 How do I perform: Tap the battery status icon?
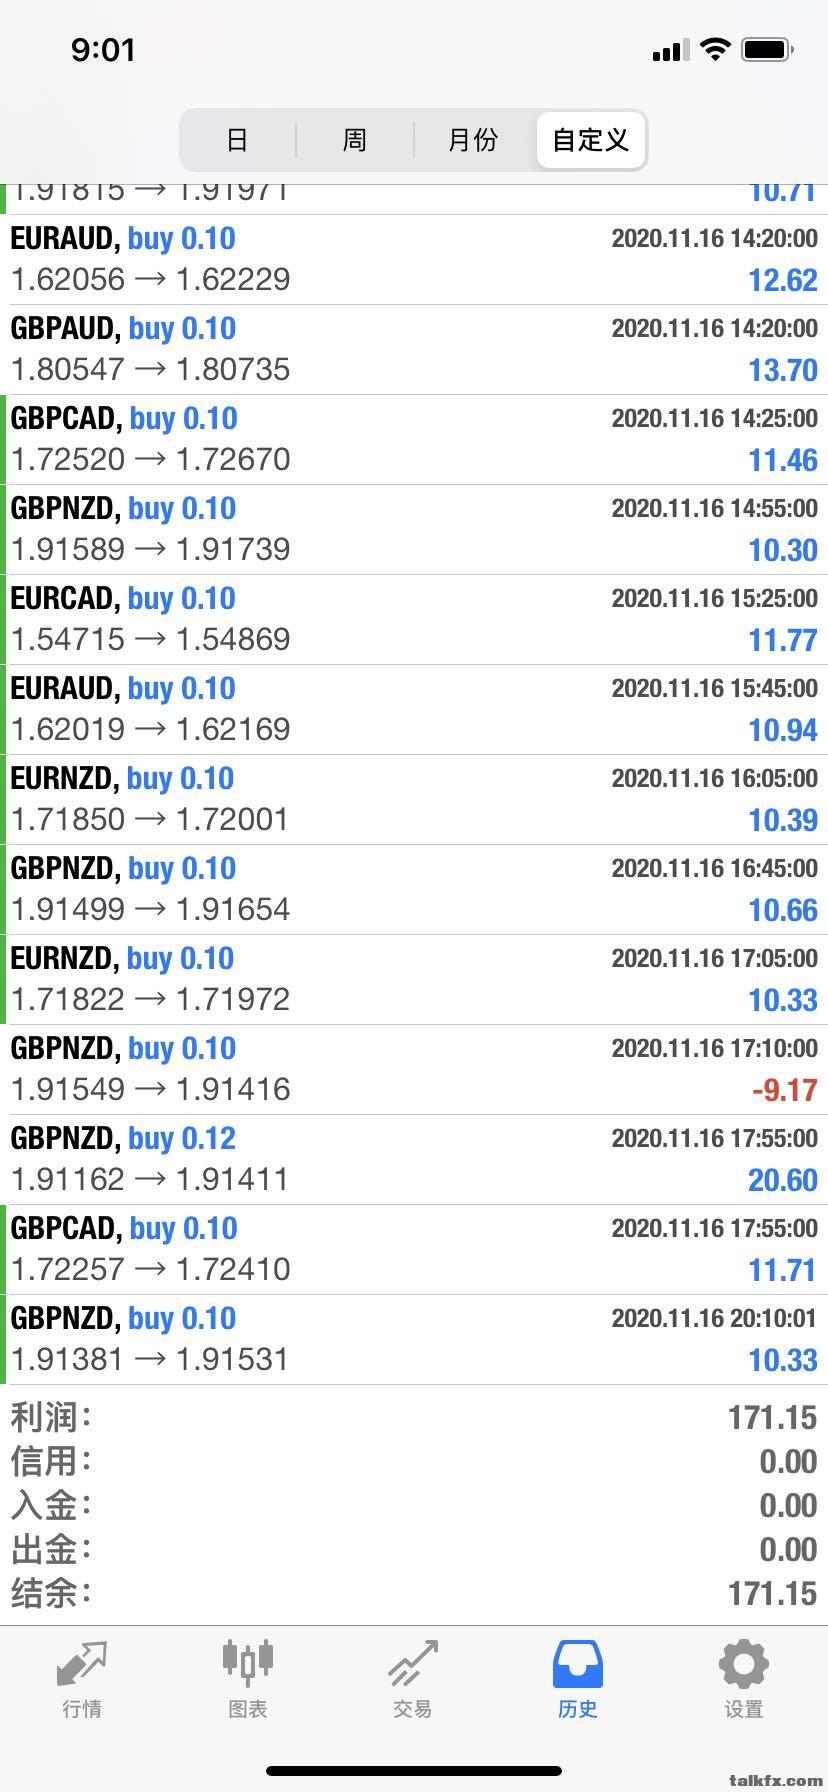[x=767, y=50]
